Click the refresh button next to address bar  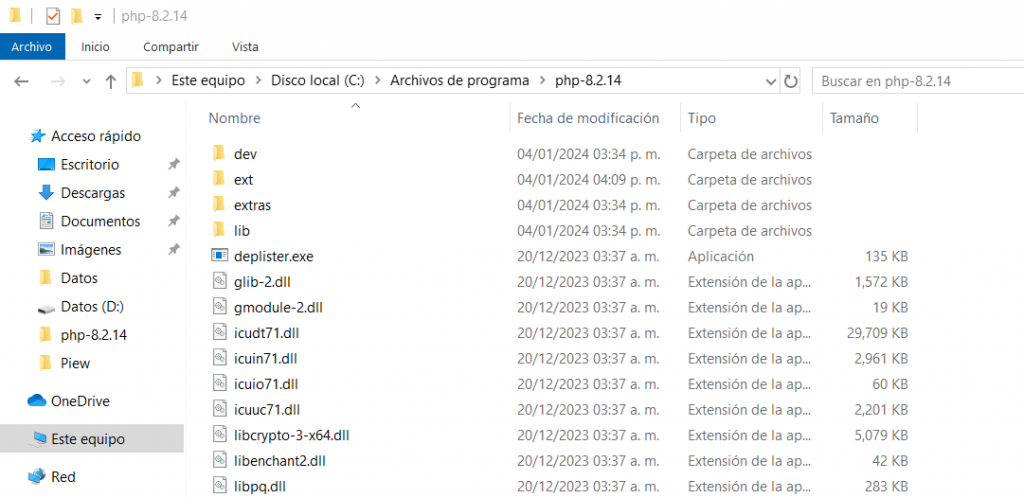pyautogui.click(x=791, y=81)
